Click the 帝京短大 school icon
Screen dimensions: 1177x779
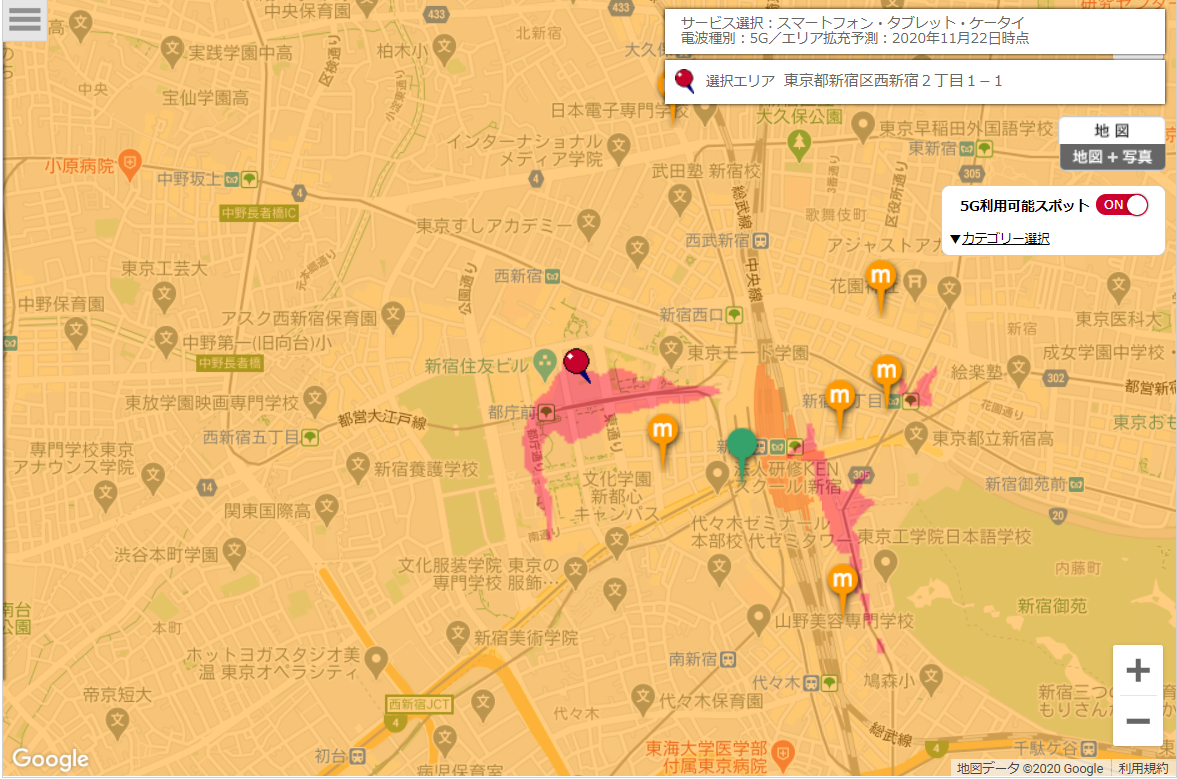coord(117,723)
